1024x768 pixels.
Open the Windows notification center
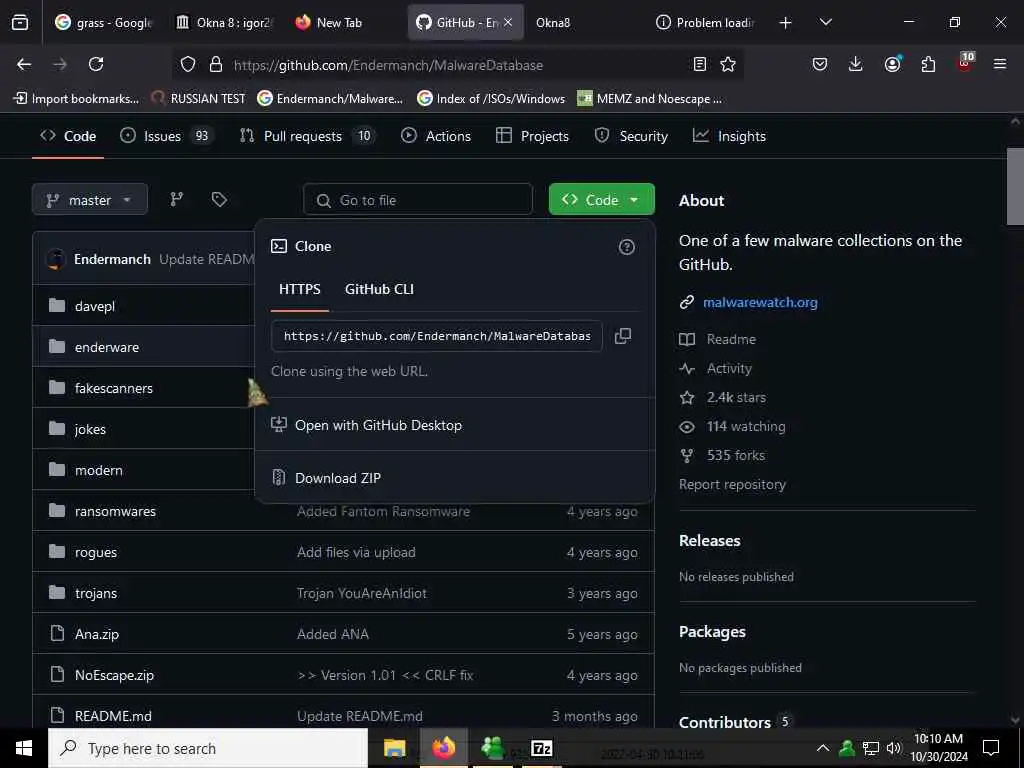click(991, 748)
